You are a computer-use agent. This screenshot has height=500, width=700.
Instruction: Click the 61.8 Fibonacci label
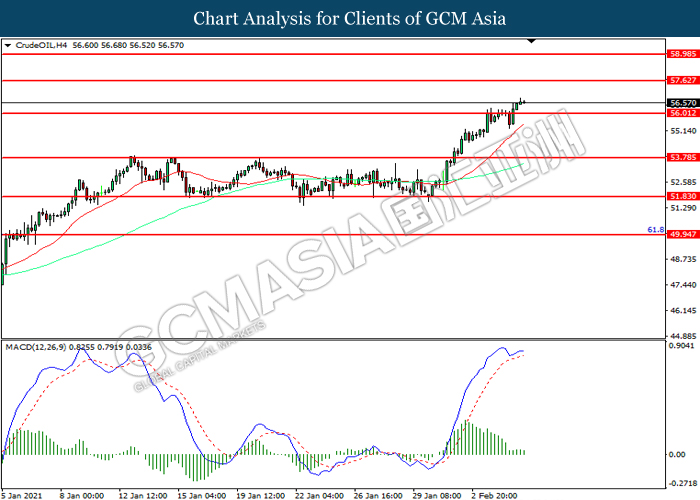(x=655, y=230)
